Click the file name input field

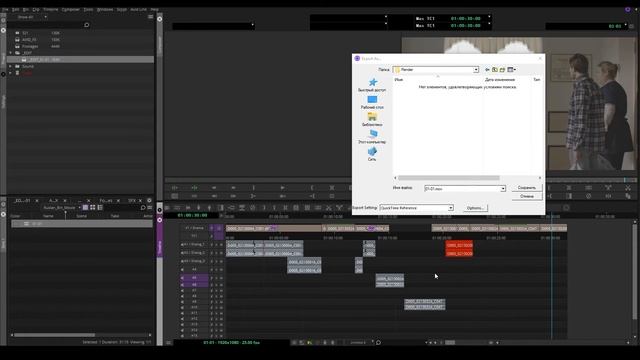[x=462, y=189]
